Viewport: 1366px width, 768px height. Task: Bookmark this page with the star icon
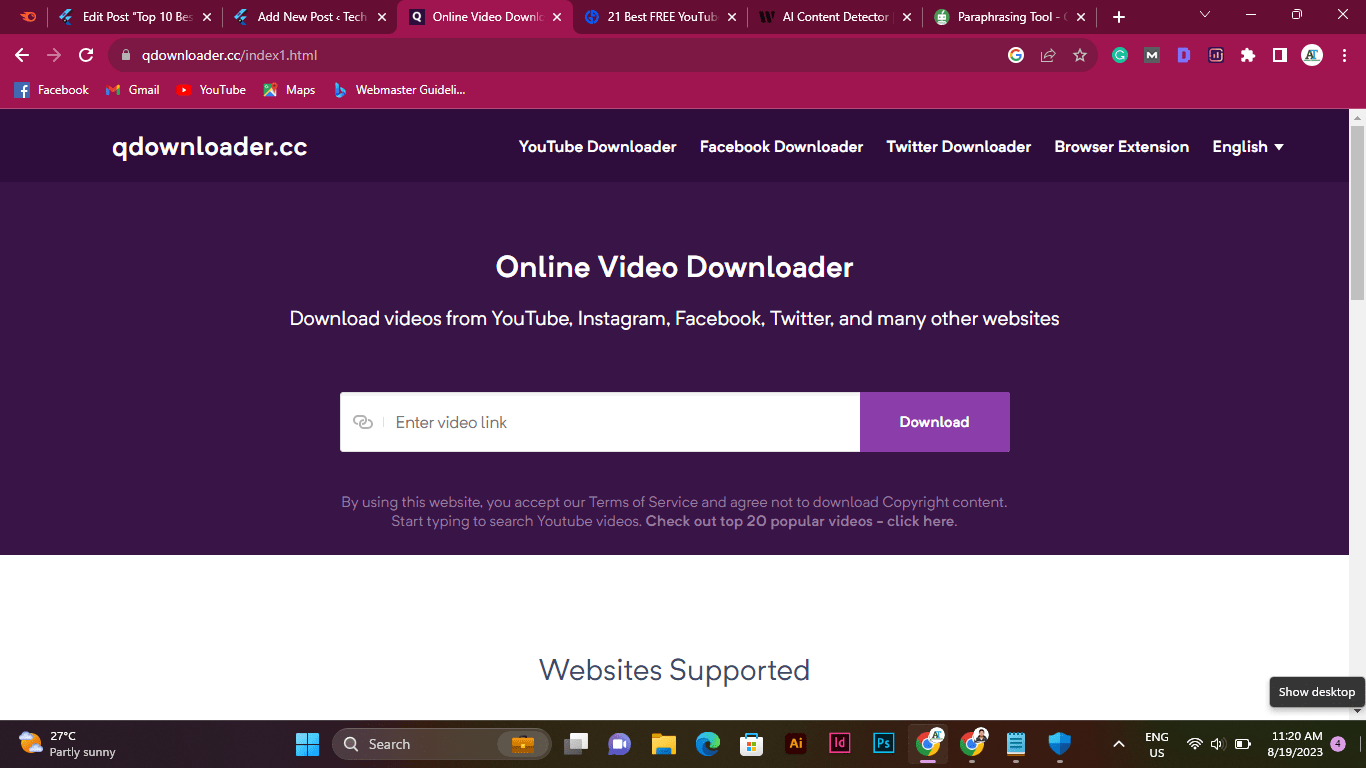coord(1080,56)
